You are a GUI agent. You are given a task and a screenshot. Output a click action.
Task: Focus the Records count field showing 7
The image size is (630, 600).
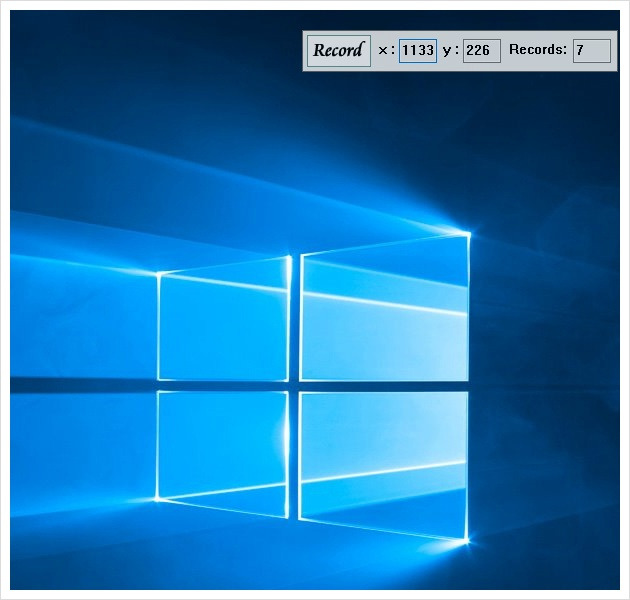pos(592,51)
